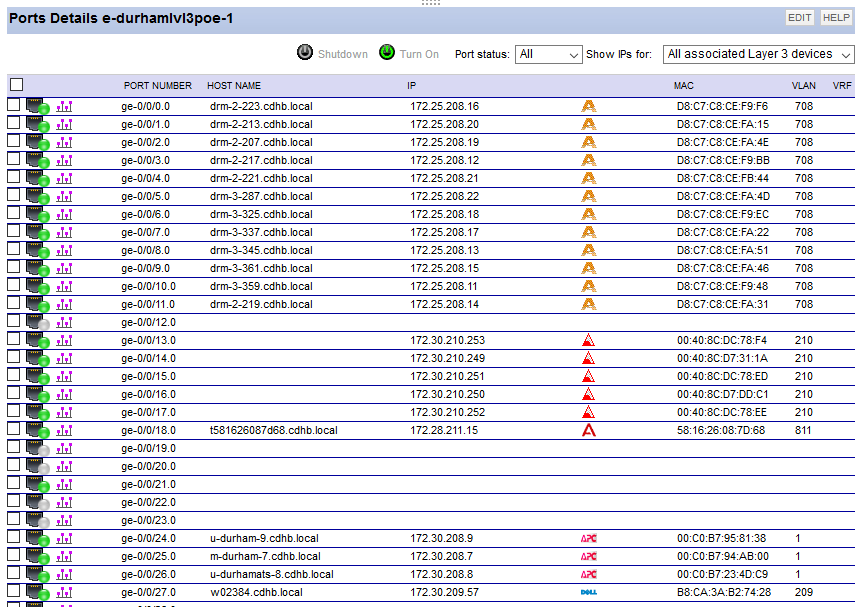The height and width of the screenshot is (607, 863).
Task: Click the EDIT button
Action: tap(800, 18)
